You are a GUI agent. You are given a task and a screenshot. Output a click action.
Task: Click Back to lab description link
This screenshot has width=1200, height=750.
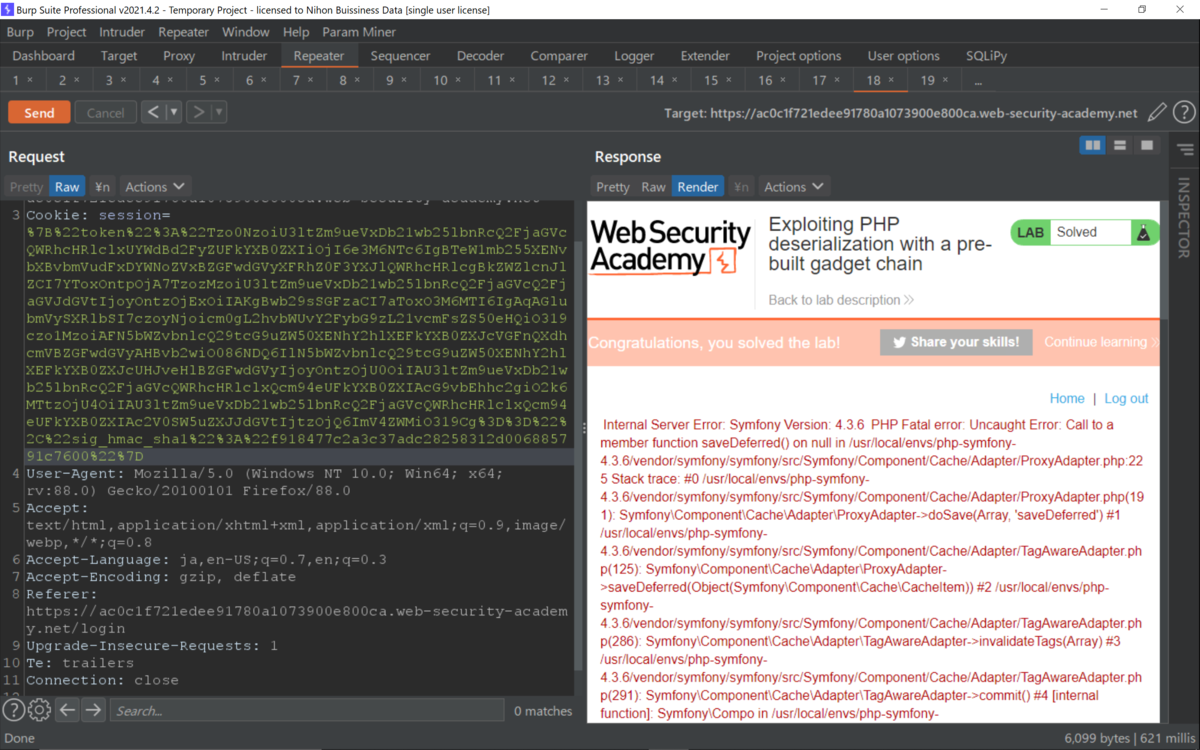(x=841, y=300)
